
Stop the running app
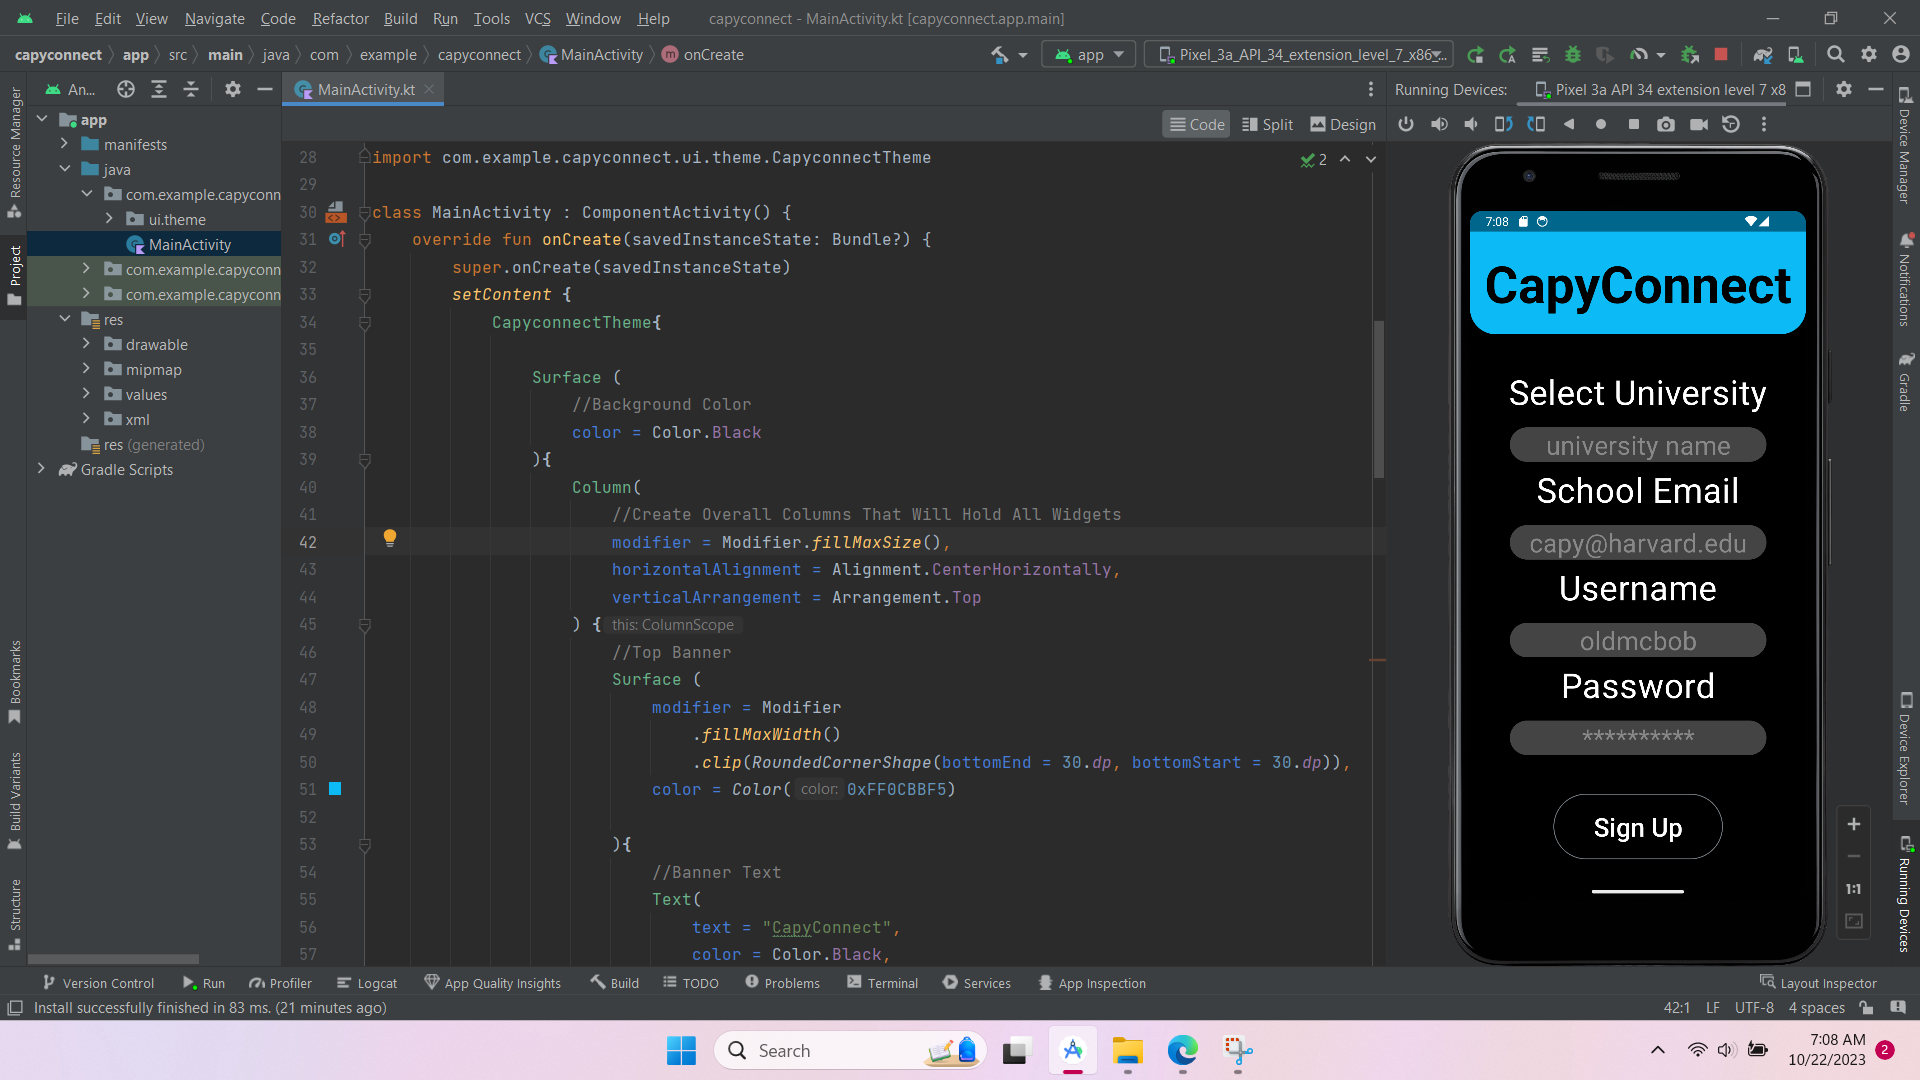click(1721, 55)
